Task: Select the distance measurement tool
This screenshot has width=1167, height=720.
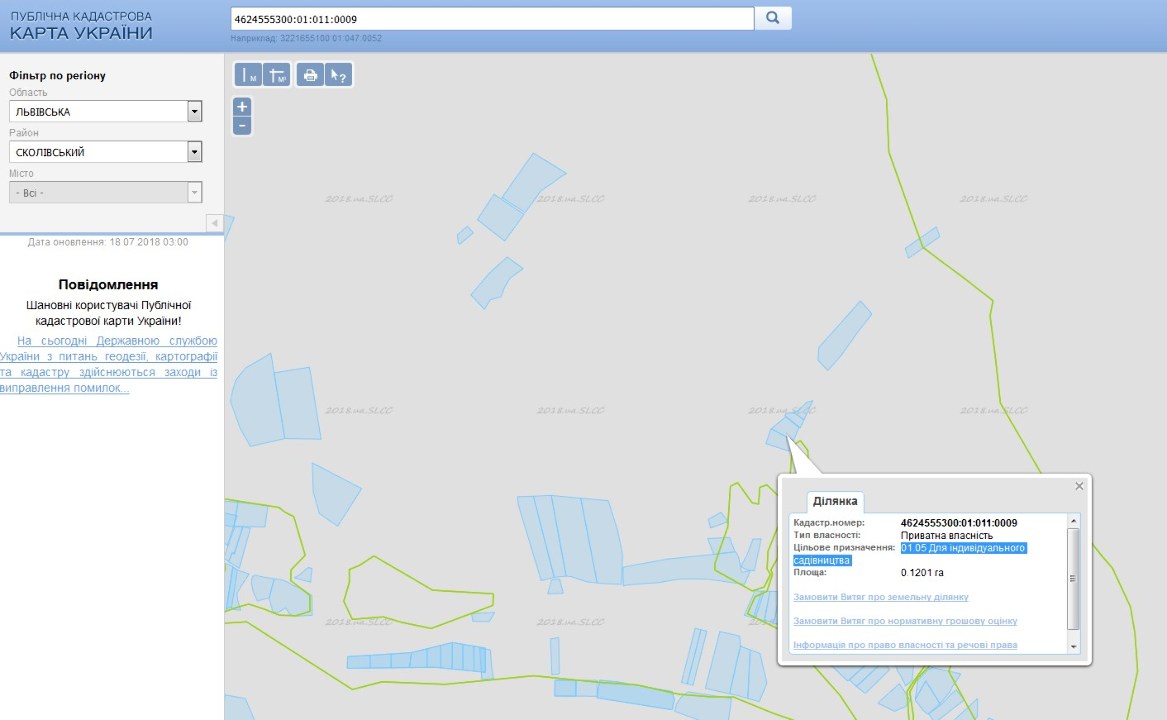Action: point(248,75)
